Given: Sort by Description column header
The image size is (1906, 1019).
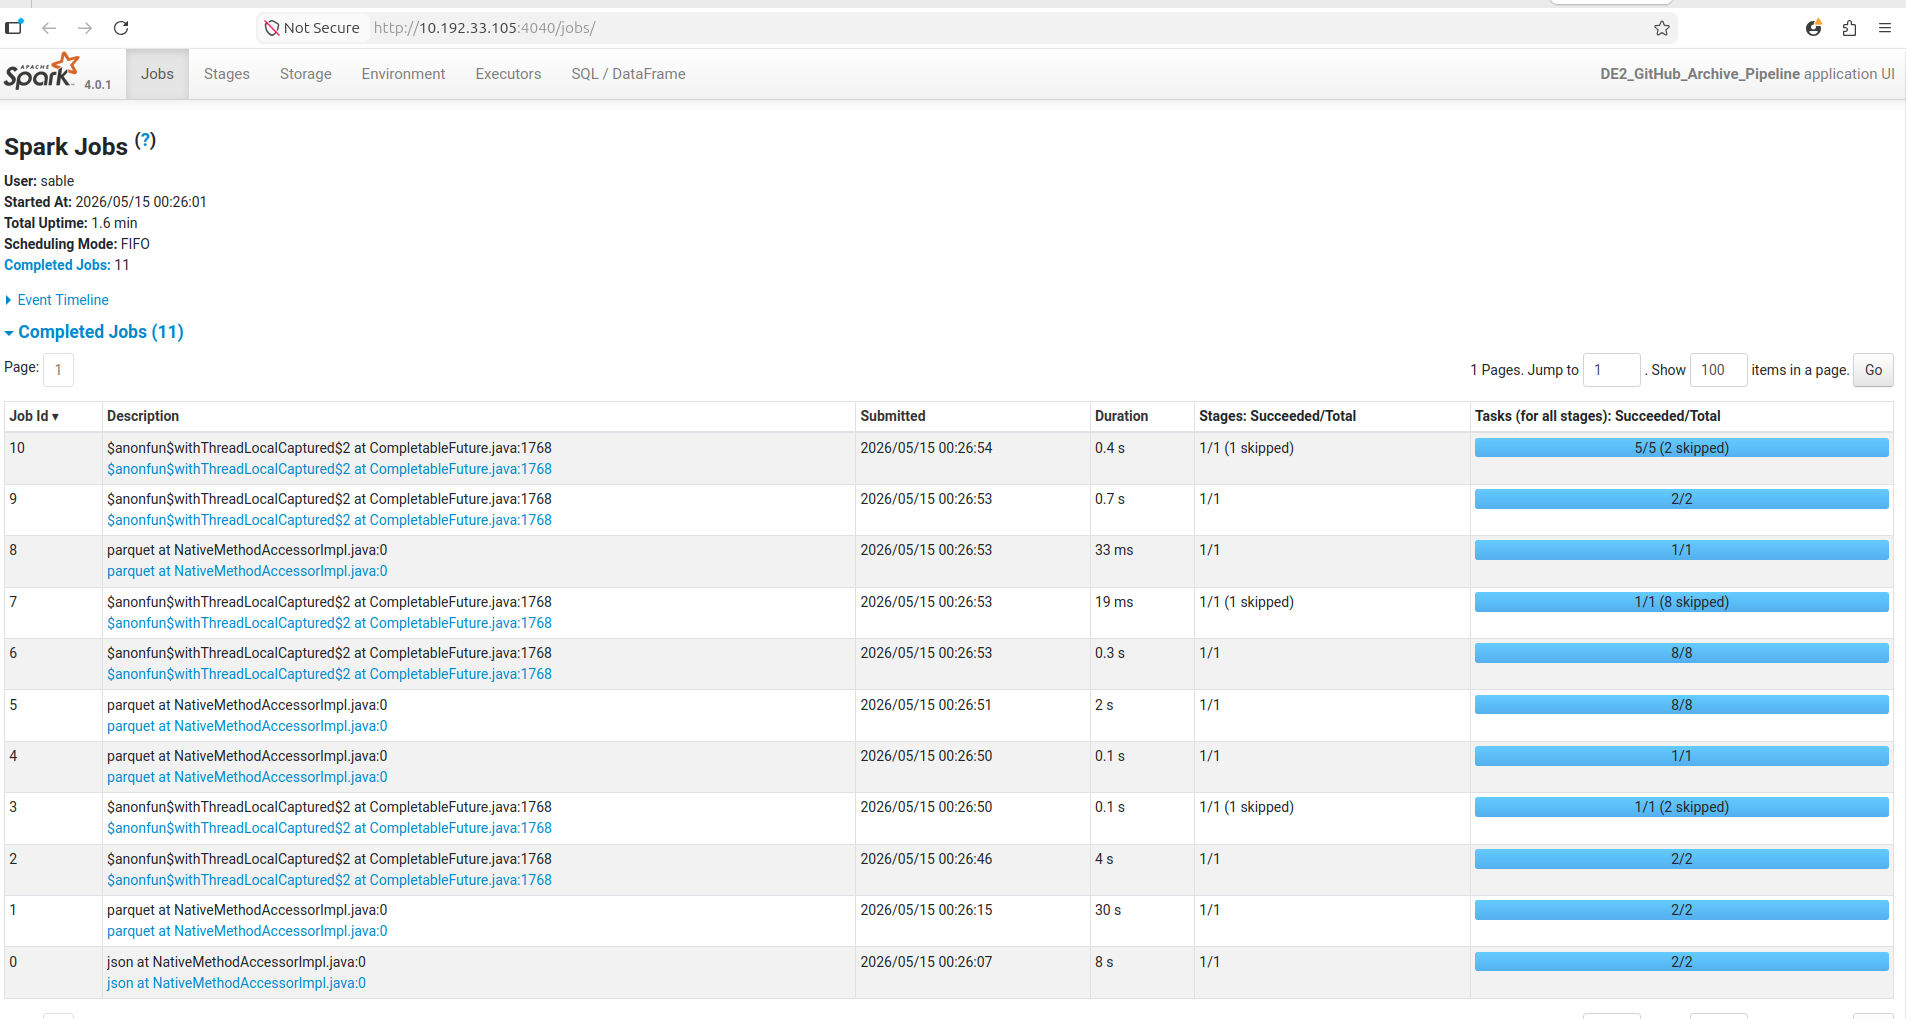Looking at the screenshot, I should click(x=143, y=416).
